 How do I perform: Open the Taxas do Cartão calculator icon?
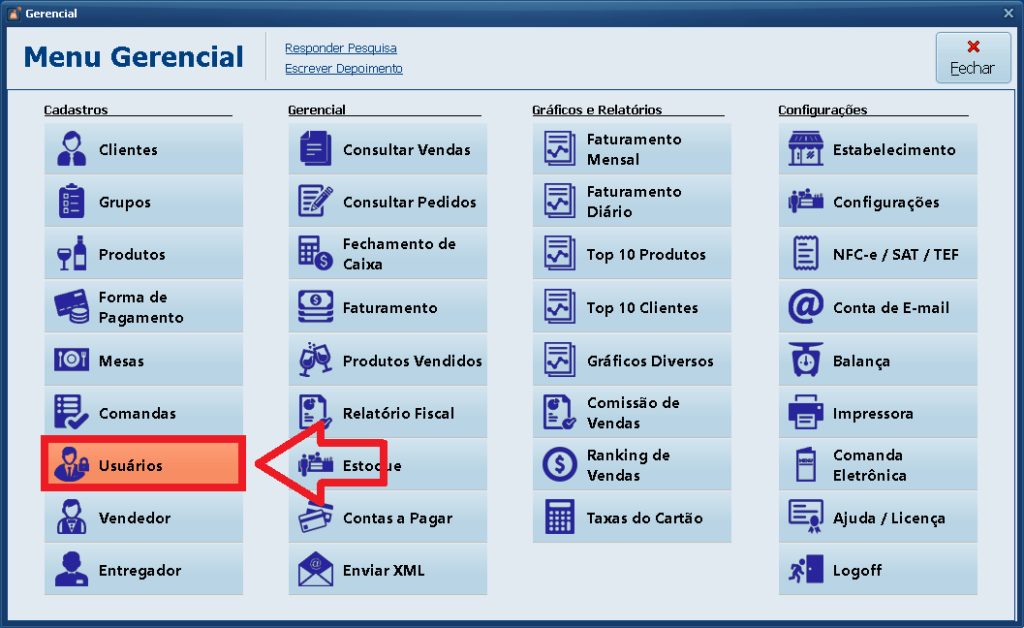click(x=559, y=517)
